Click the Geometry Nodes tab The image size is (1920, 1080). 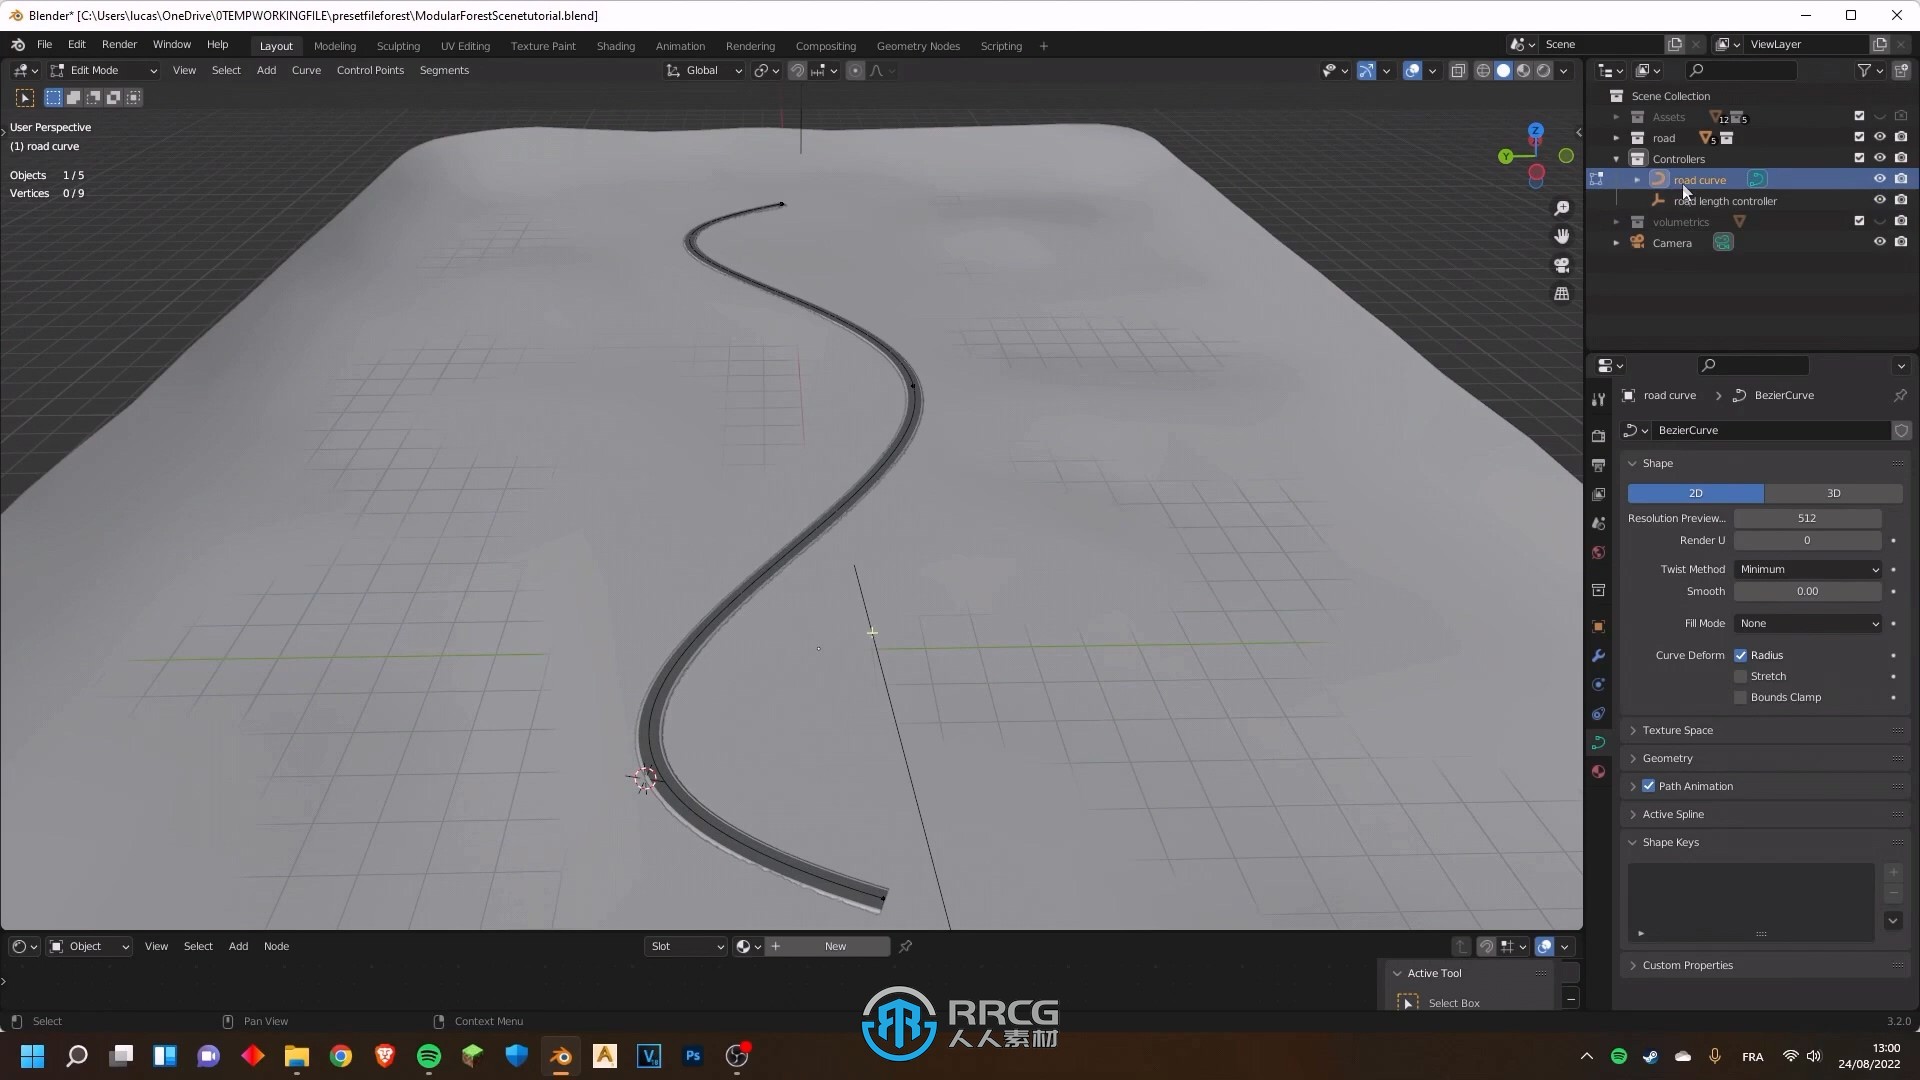point(919,45)
